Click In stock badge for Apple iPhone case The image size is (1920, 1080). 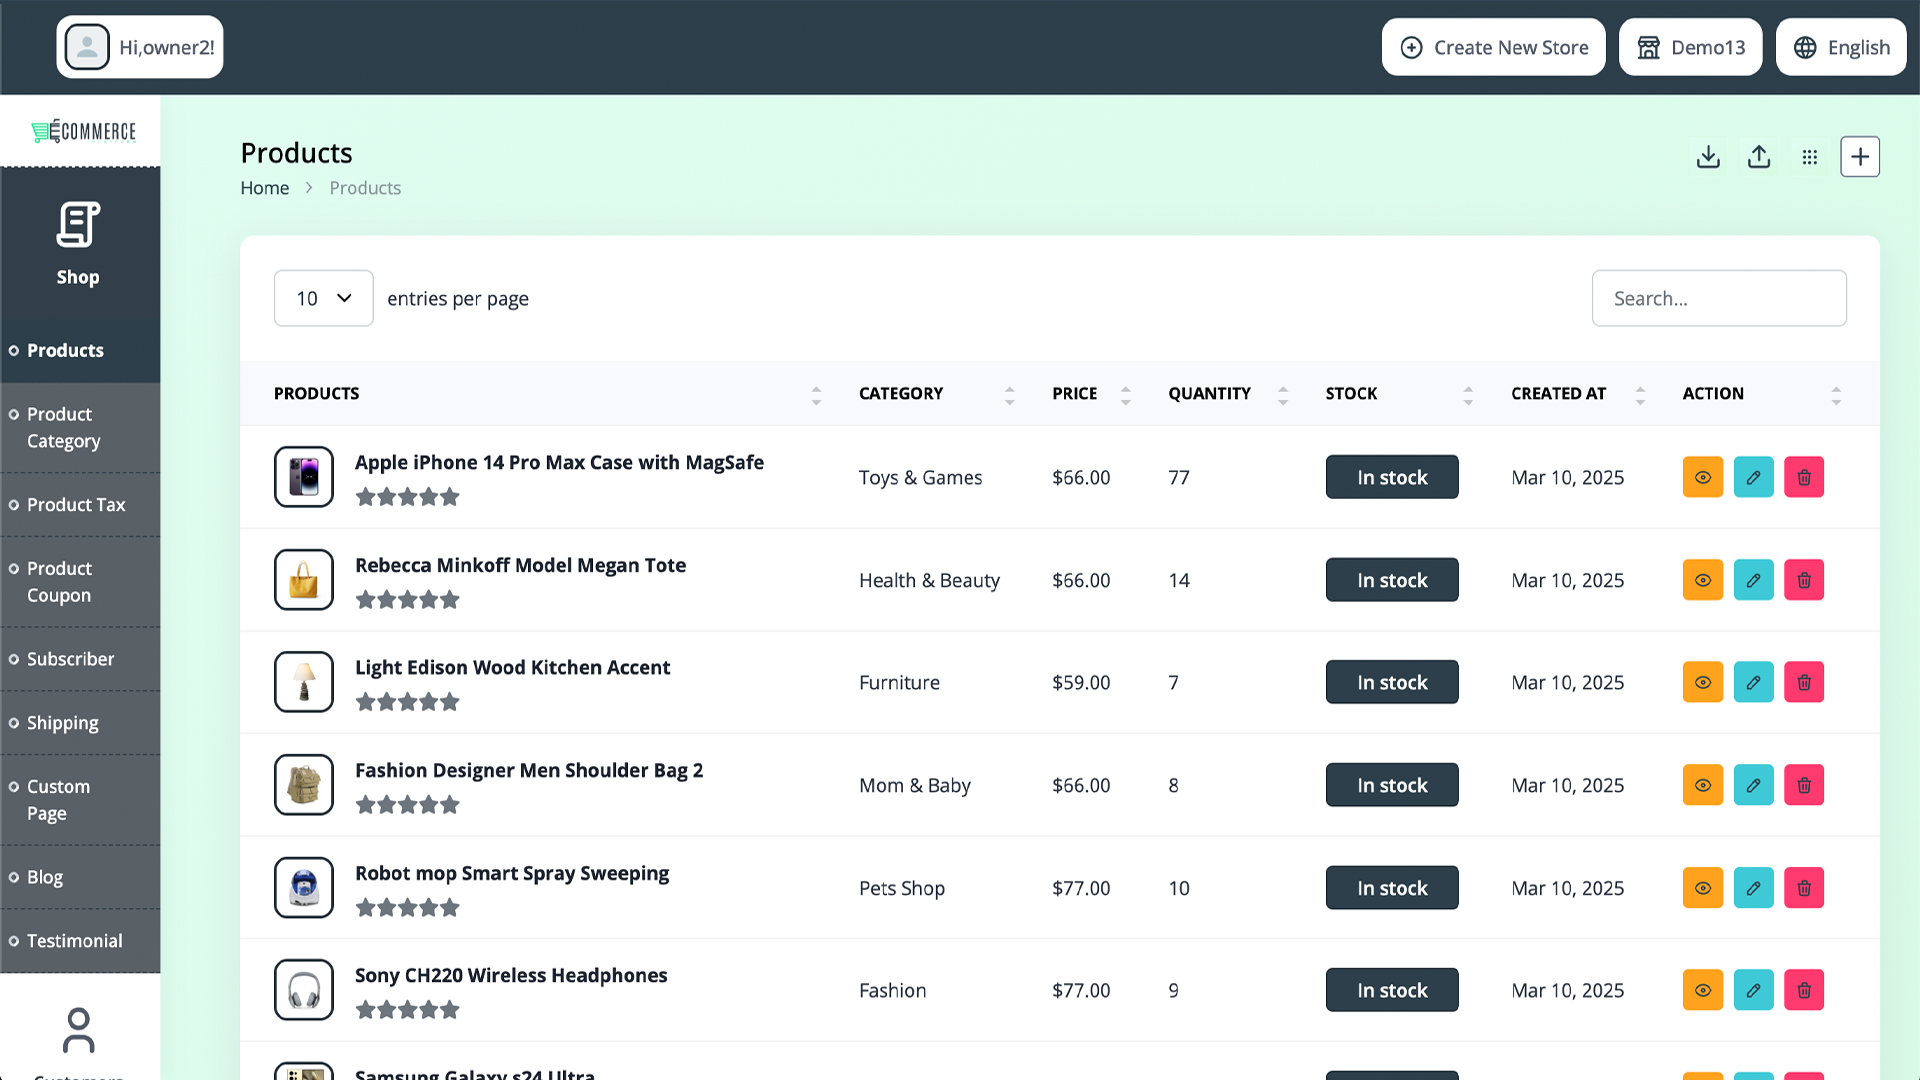click(1392, 477)
